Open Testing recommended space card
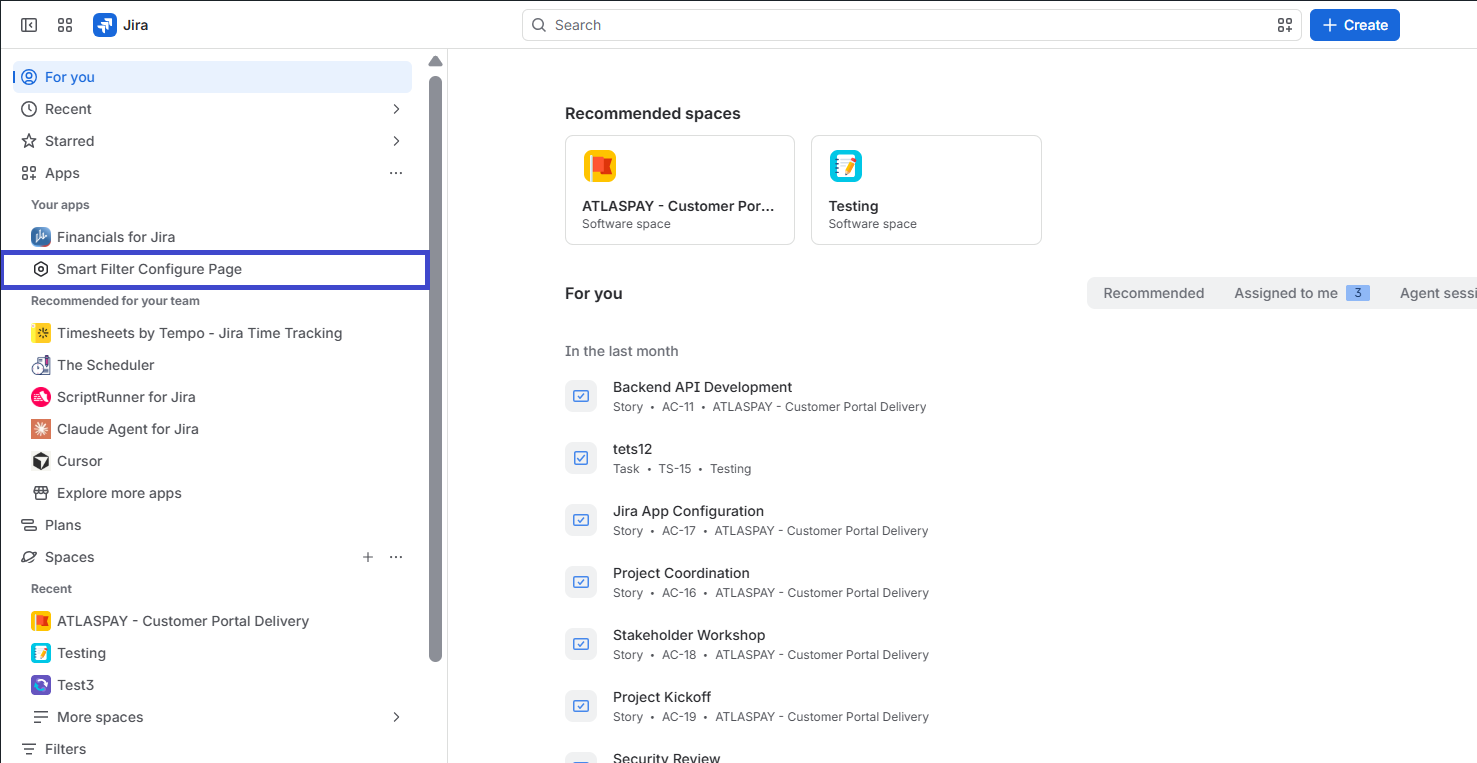Viewport: 1477px width, 763px height. (926, 190)
